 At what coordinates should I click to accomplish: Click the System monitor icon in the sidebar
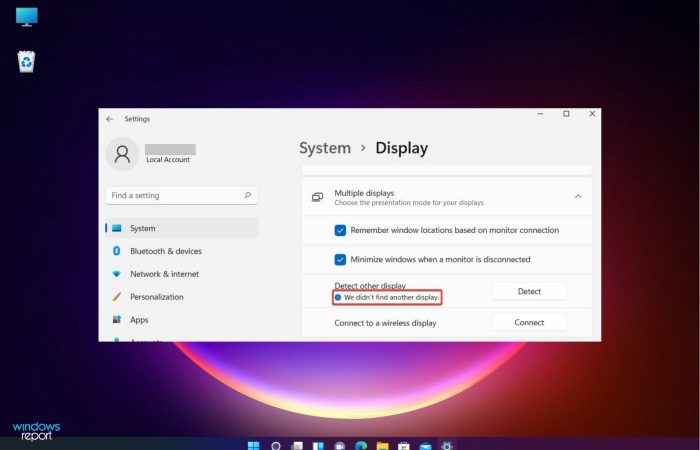[117, 228]
